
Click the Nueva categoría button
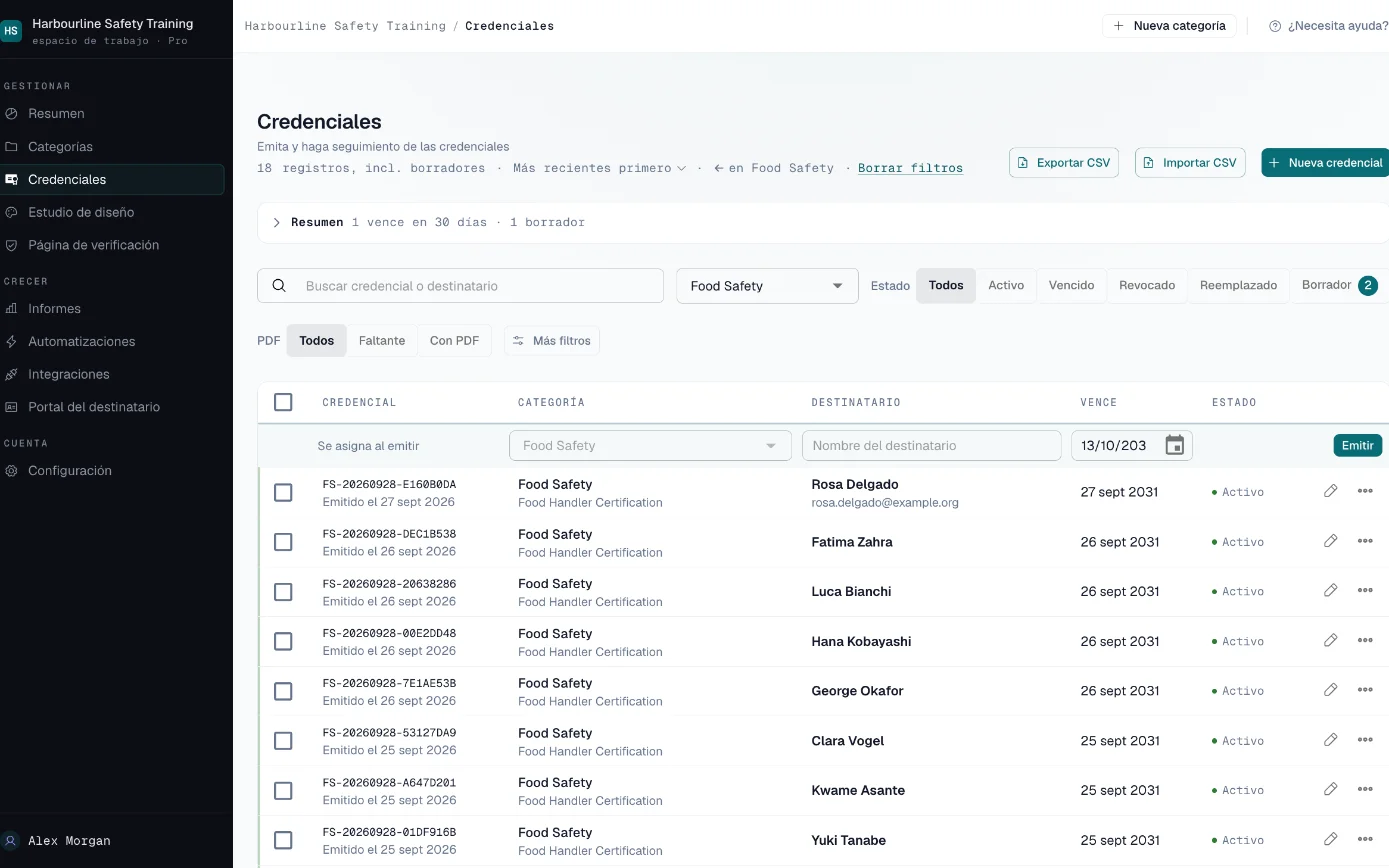(1169, 26)
